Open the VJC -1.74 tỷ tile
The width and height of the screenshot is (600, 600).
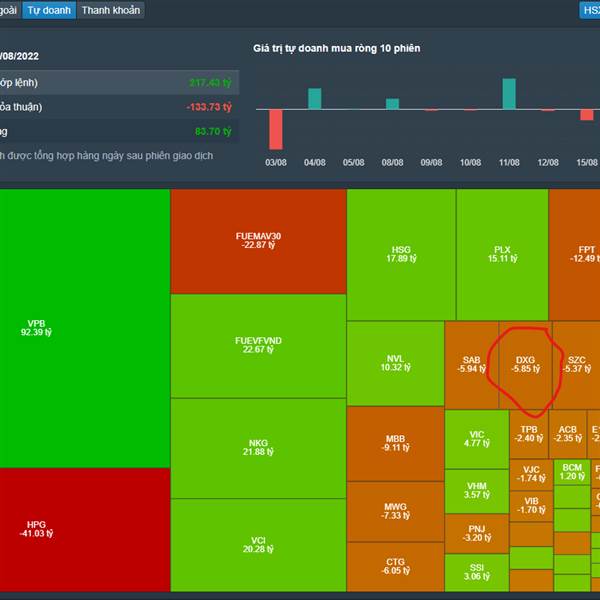click(532, 475)
